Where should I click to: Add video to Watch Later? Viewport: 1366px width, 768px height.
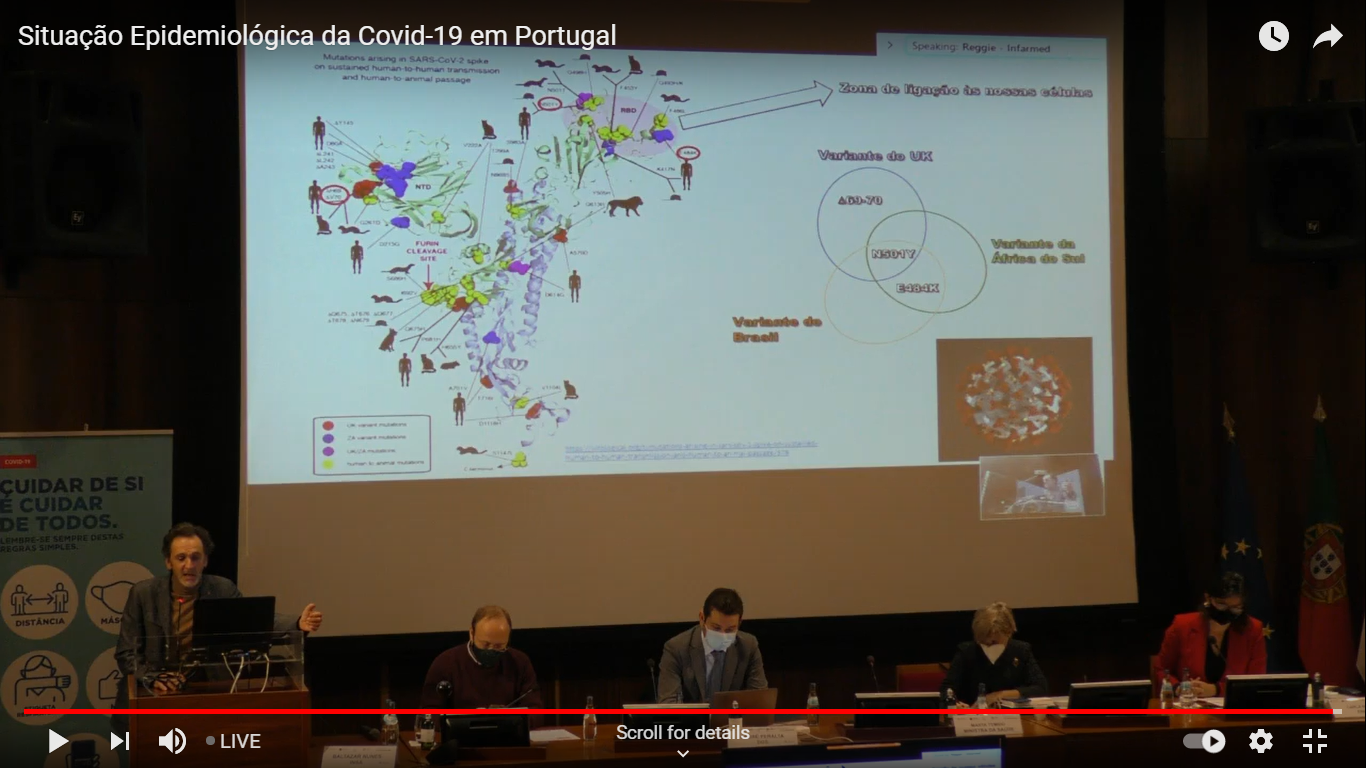tap(1273, 37)
